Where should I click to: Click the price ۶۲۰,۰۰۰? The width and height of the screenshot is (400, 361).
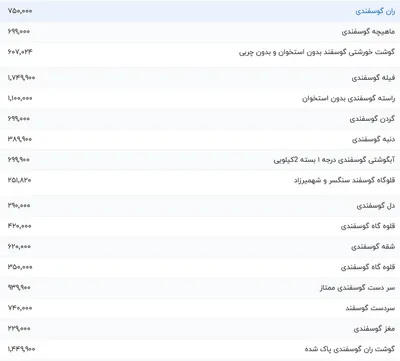tap(19, 246)
